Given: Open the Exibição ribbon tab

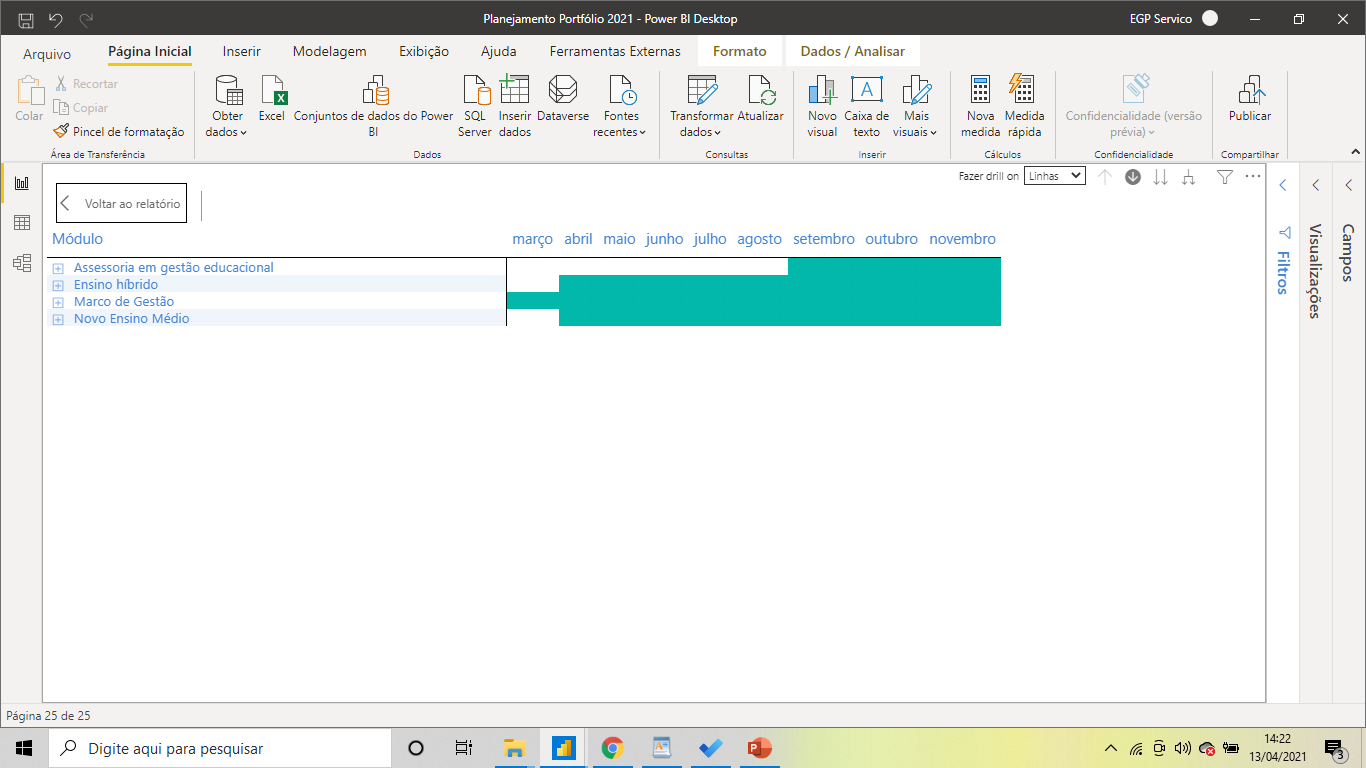Looking at the screenshot, I should (x=424, y=51).
